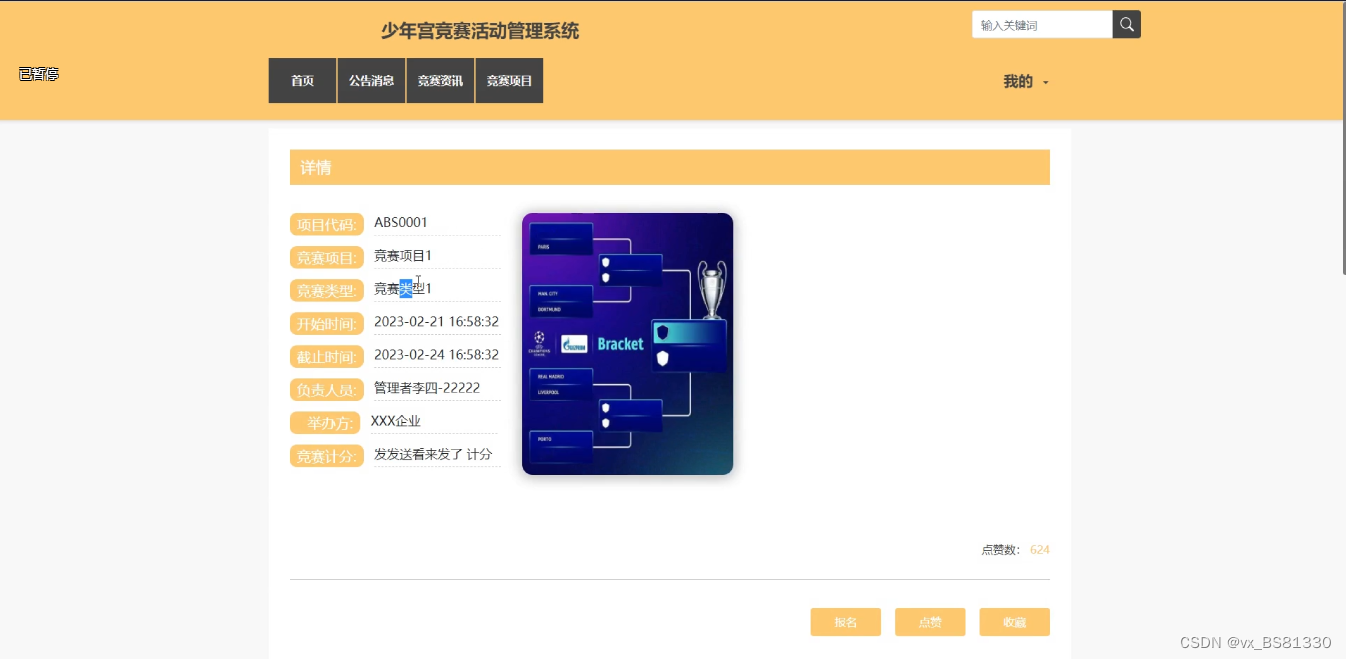1346x659 pixels.
Task: Click the Bracket competition image
Action: [x=627, y=344]
